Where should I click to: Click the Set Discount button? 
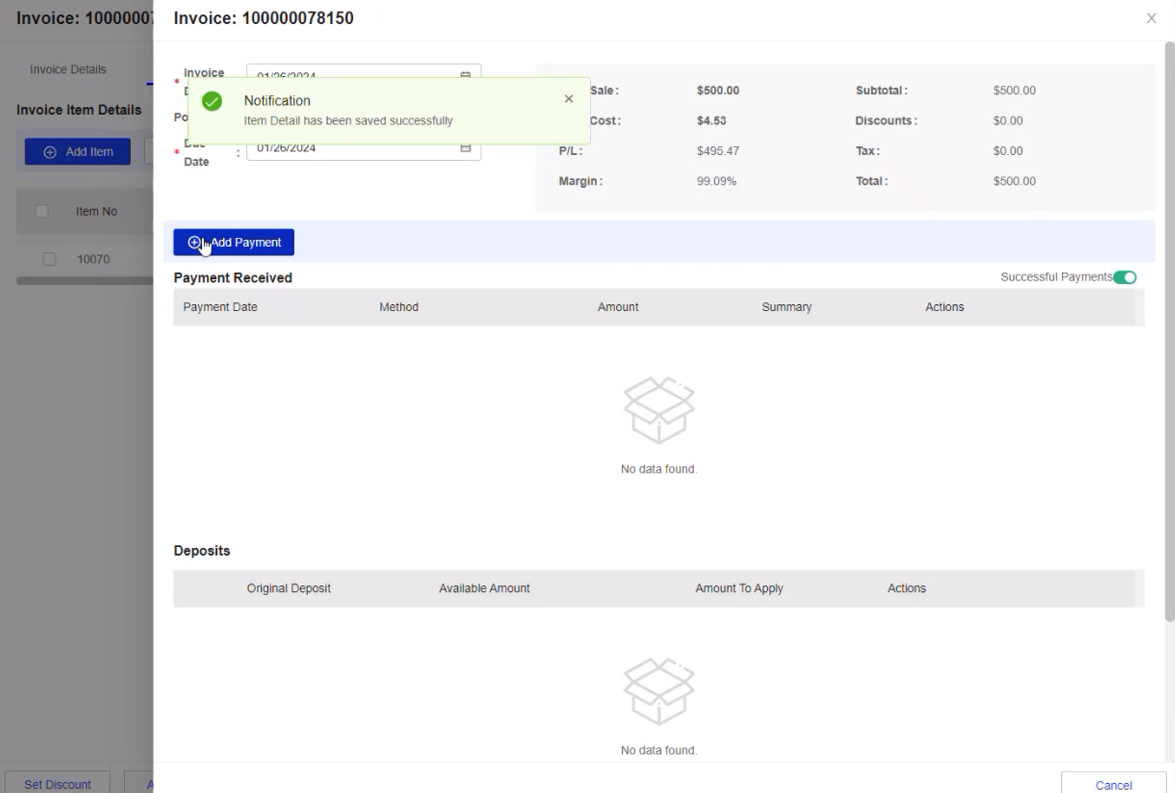pyautogui.click(x=57, y=784)
